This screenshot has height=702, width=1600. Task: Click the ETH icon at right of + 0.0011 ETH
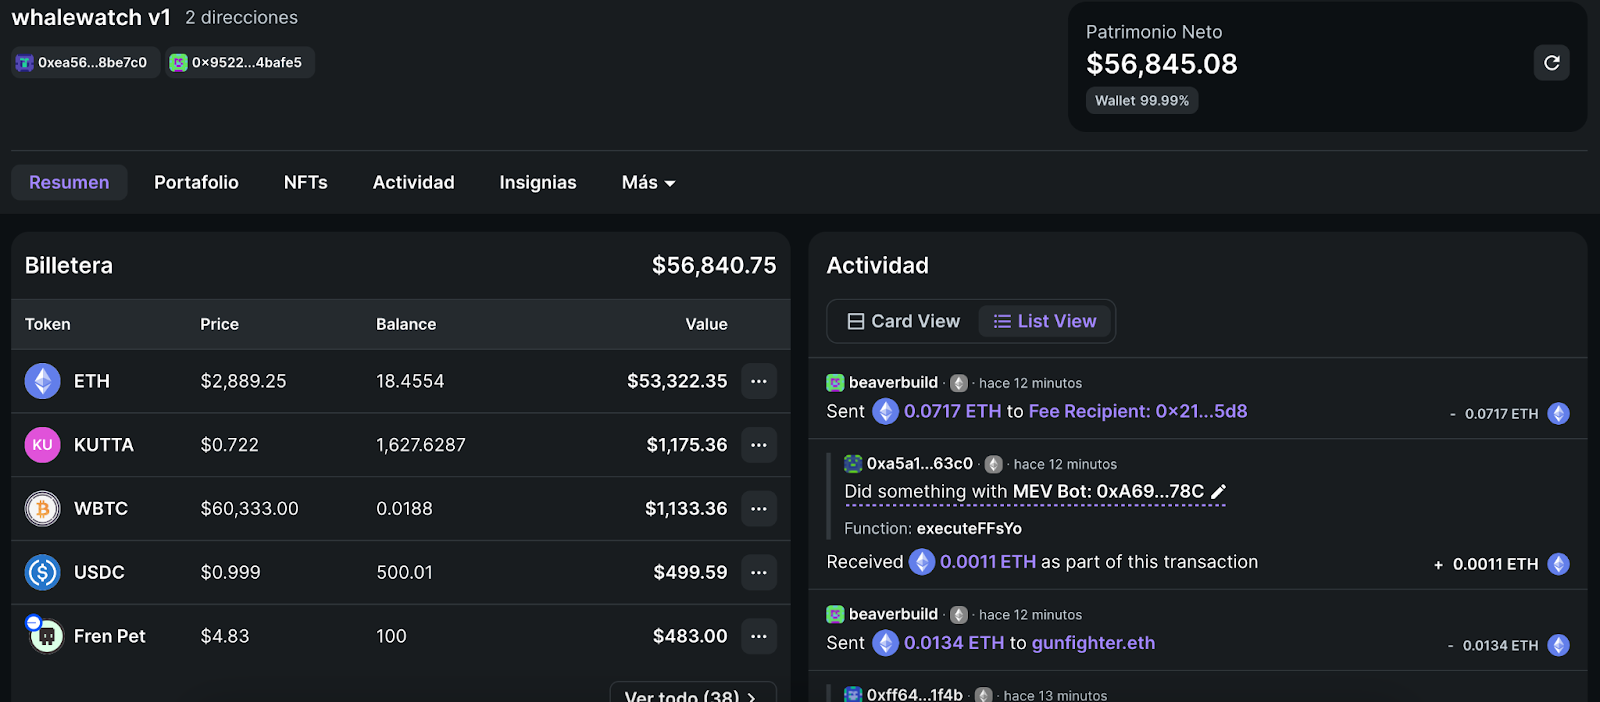[1558, 564]
